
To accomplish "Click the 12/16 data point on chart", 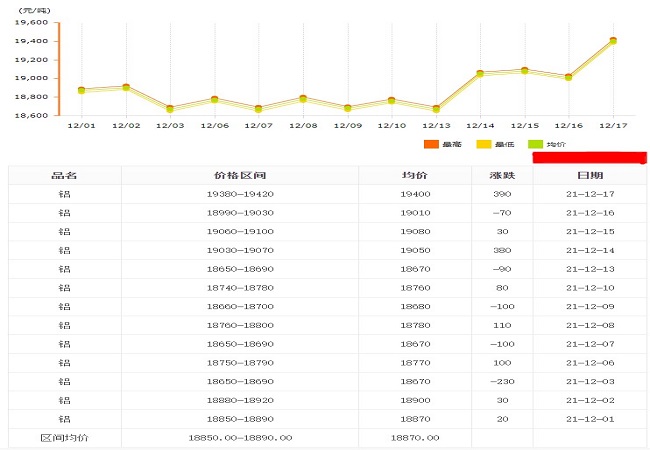I will [x=569, y=76].
